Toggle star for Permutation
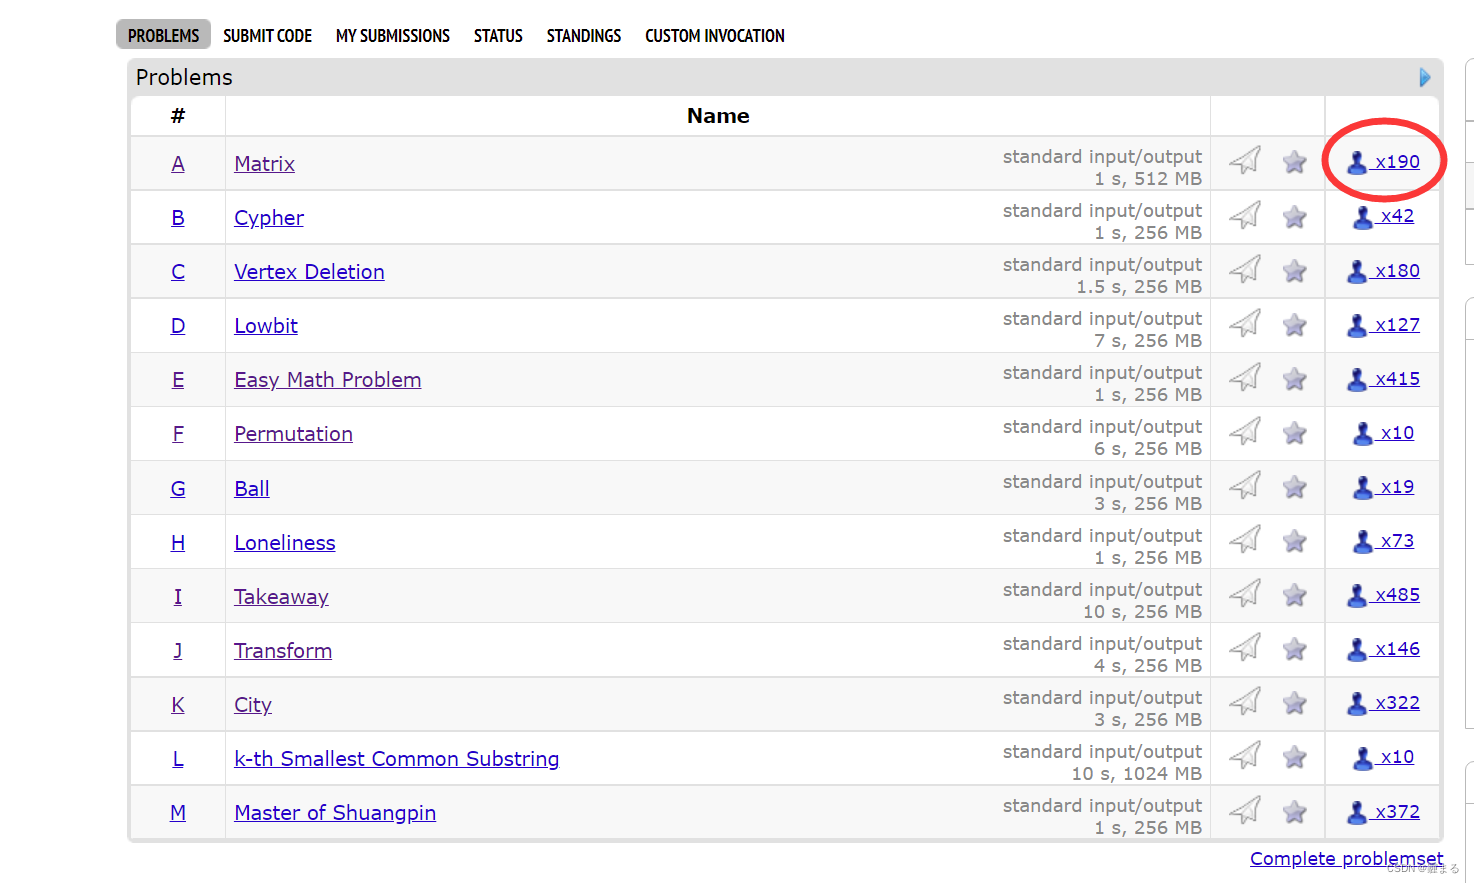Viewport: 1474px width, 883px height. (x=1295, y=432)
